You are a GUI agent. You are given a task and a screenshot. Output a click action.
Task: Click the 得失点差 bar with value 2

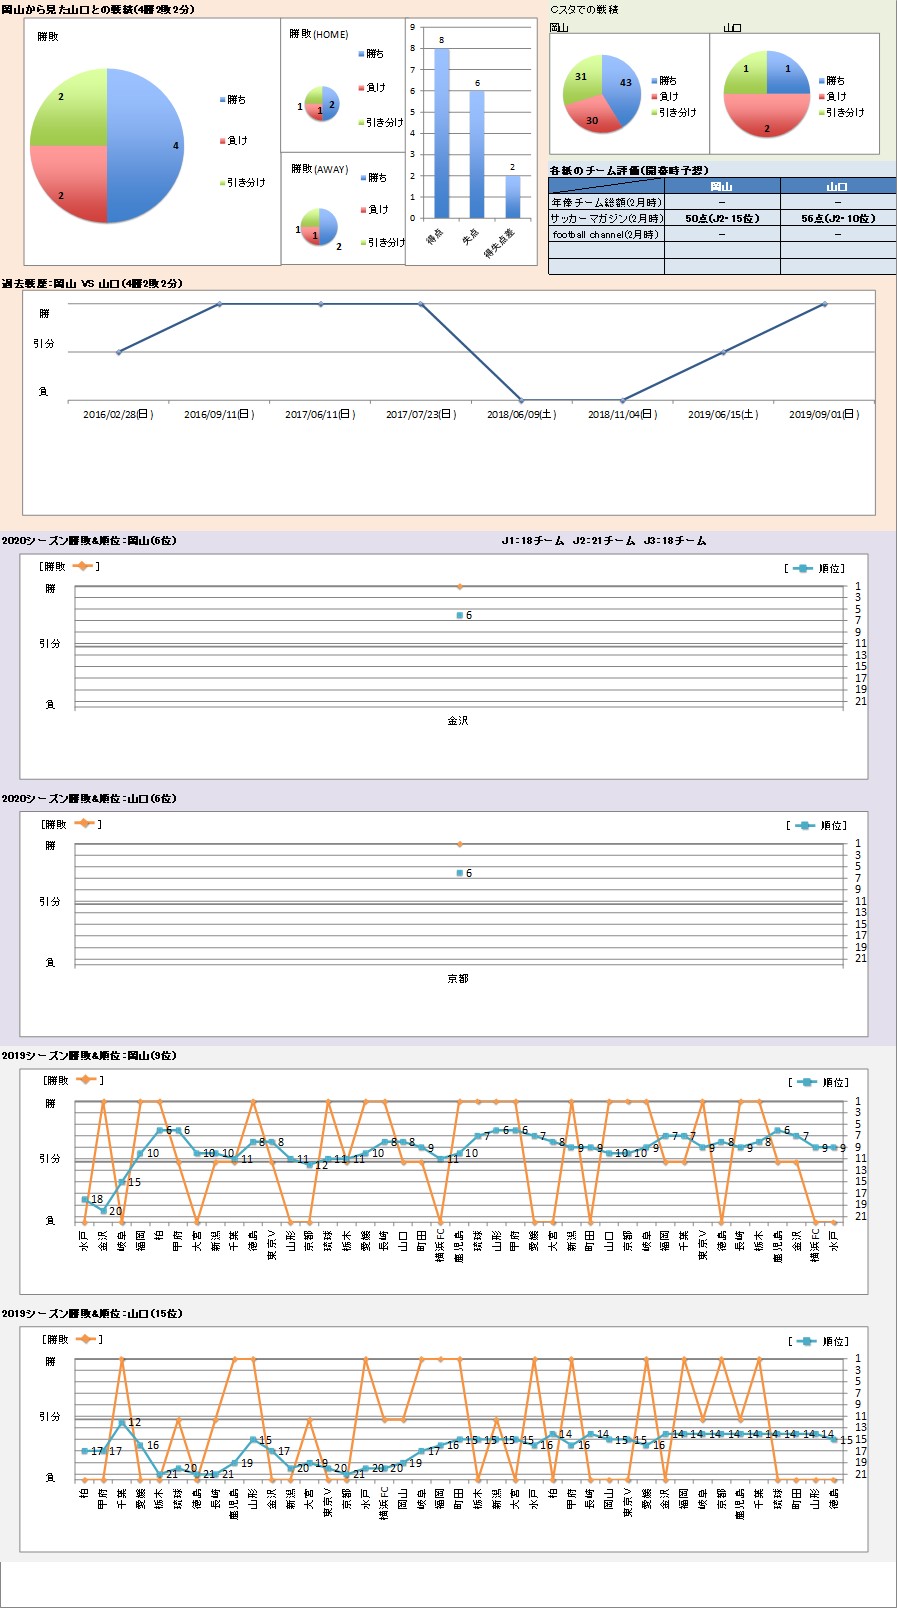pos(513,197)
